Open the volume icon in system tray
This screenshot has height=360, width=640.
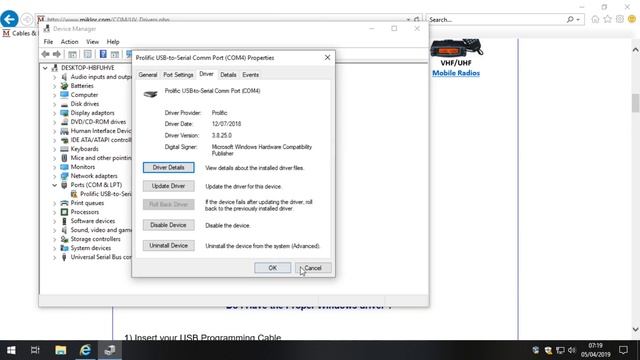(x=571, y=350)
